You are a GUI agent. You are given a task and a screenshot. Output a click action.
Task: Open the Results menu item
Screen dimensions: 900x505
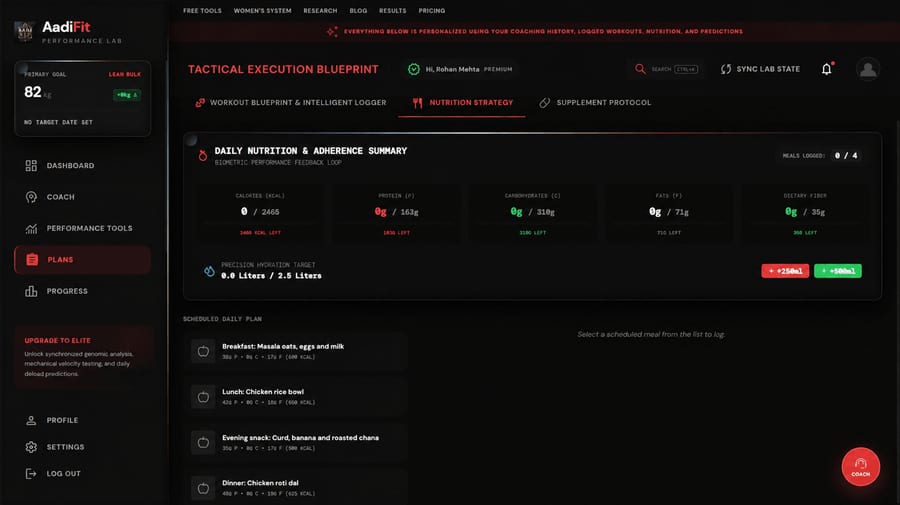pos(393,11)
